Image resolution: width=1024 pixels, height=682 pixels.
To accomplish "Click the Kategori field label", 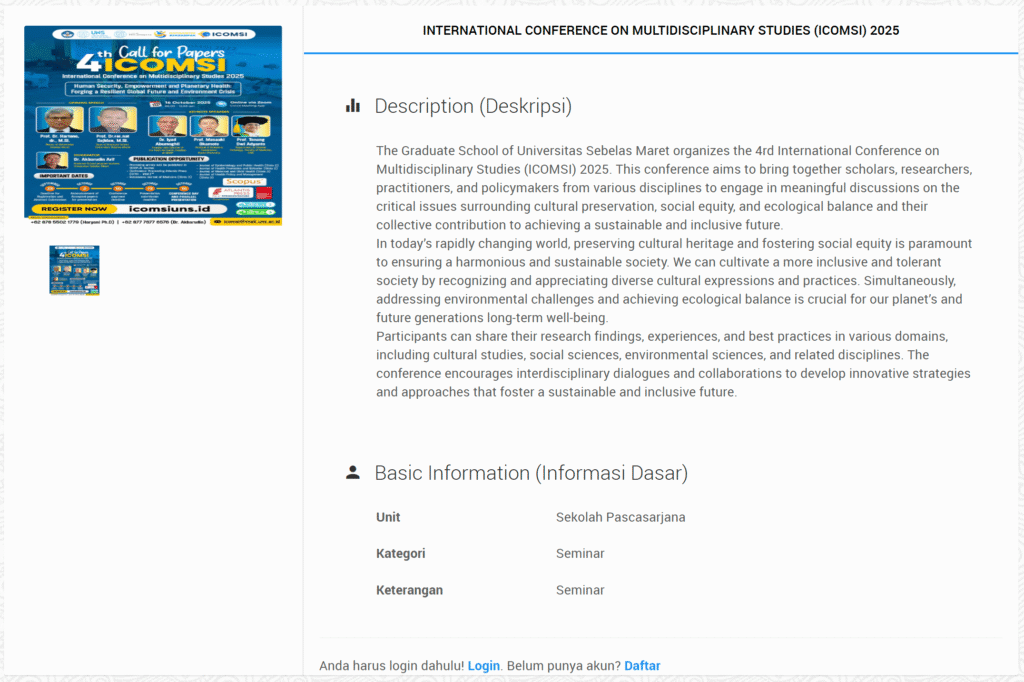I will pos(400,553).
